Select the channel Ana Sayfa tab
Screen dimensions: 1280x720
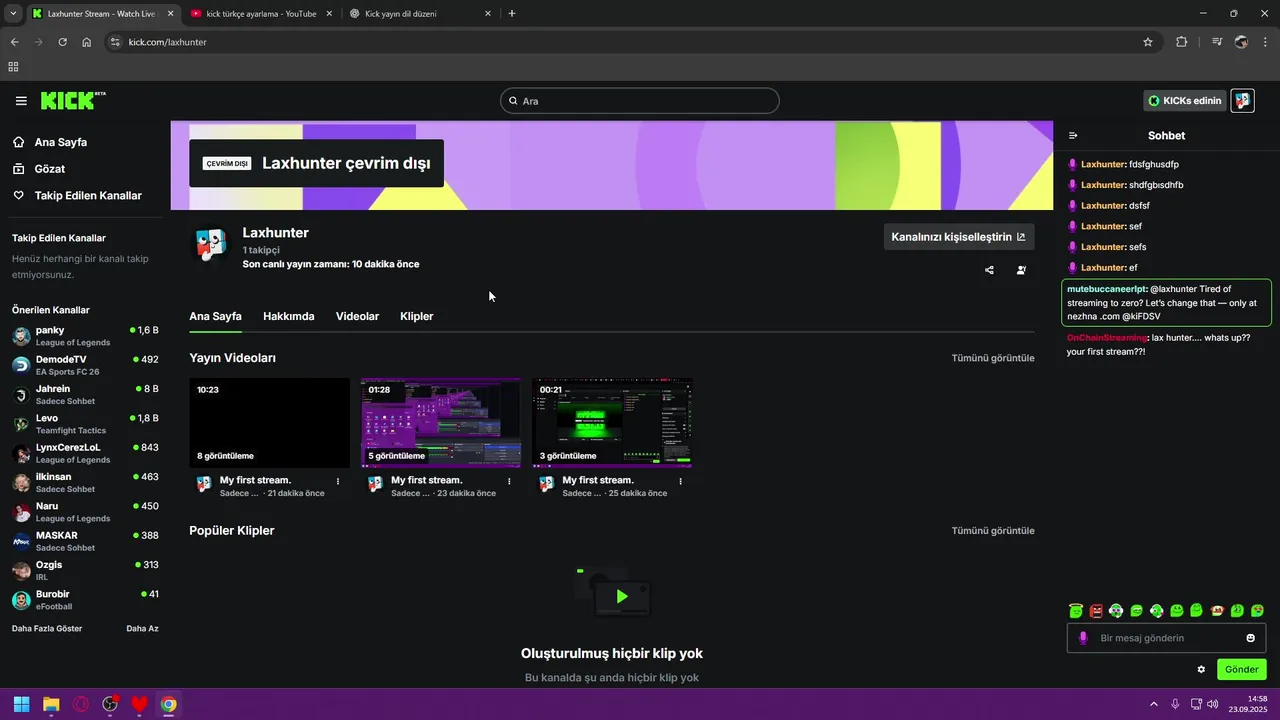(x=215, y=316)
